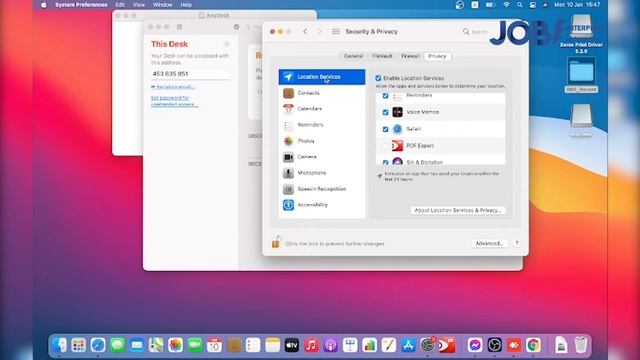Open the Apple menu

tap(43, 5)
